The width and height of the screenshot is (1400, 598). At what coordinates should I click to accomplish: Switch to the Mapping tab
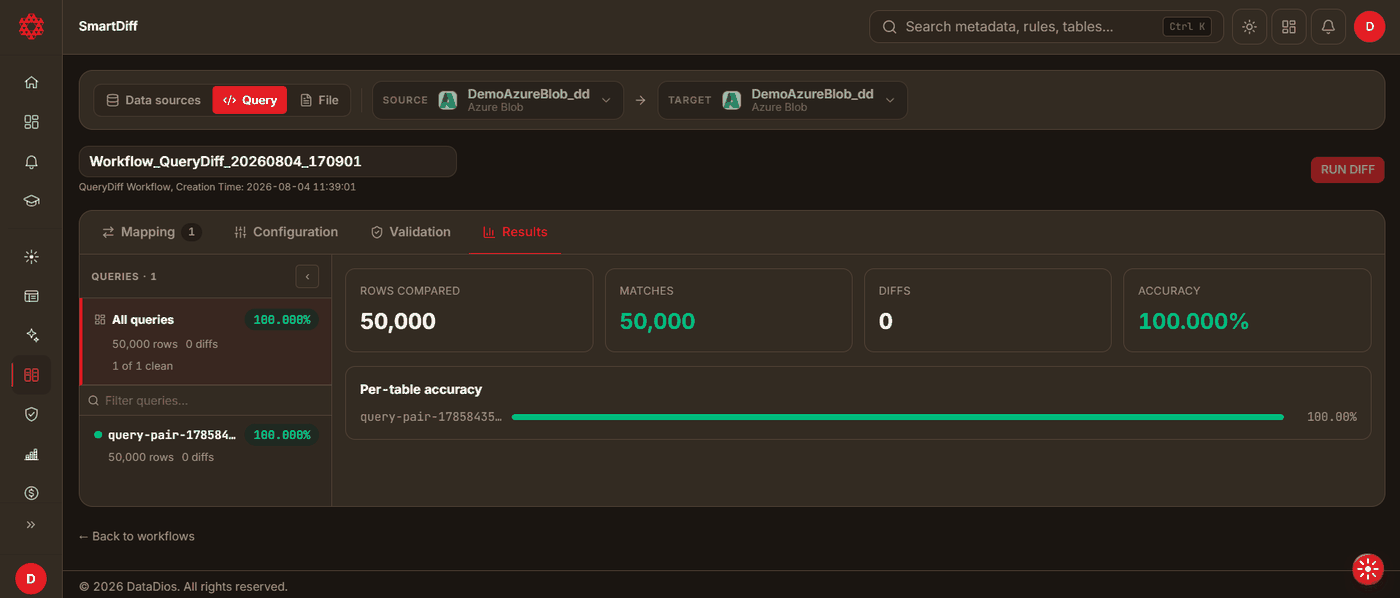(151, 232)
